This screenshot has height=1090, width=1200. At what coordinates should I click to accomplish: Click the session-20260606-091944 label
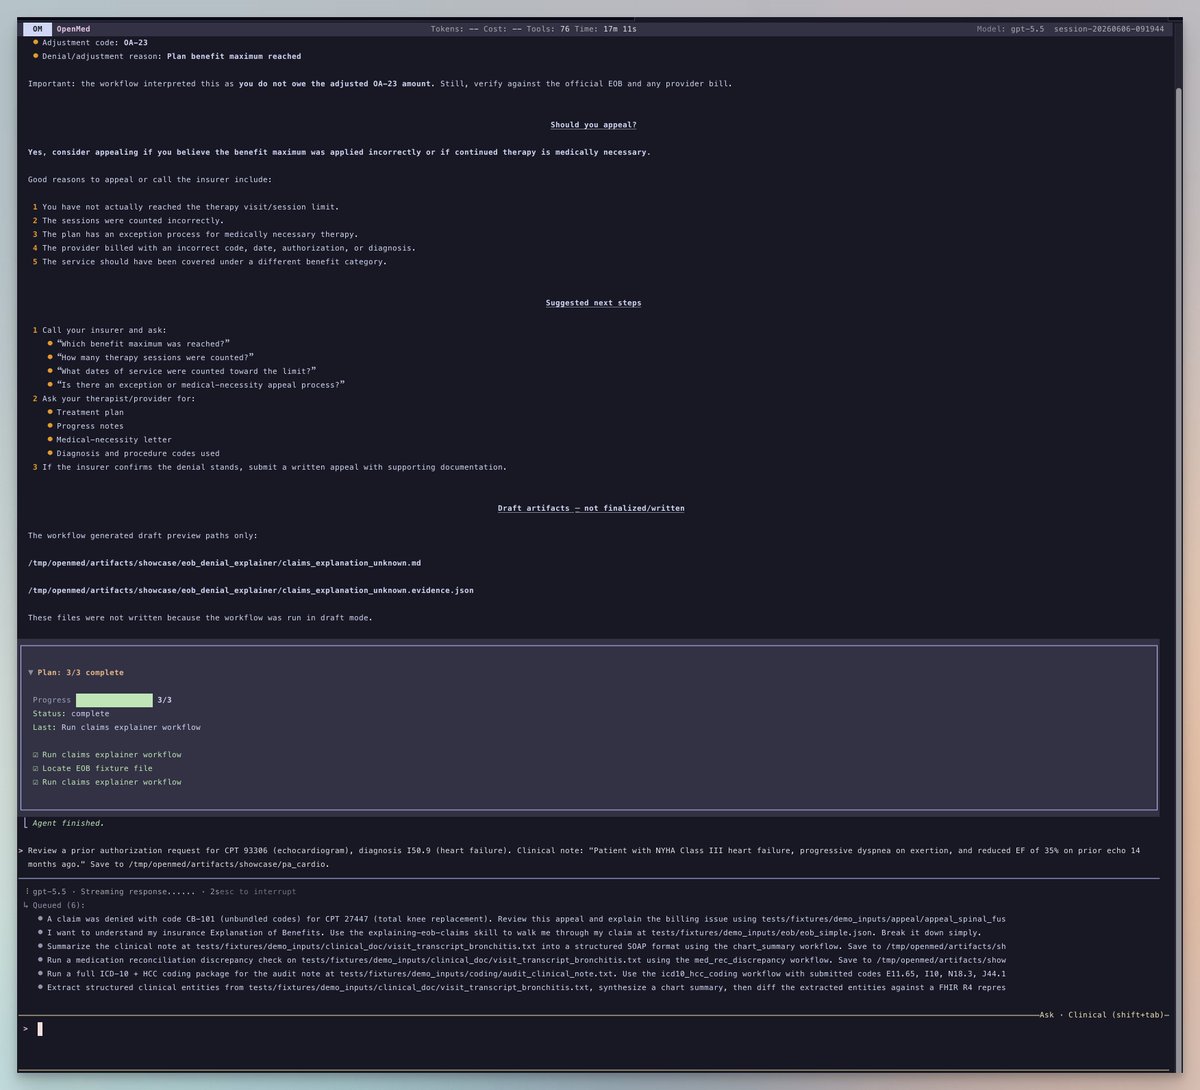1109,29
